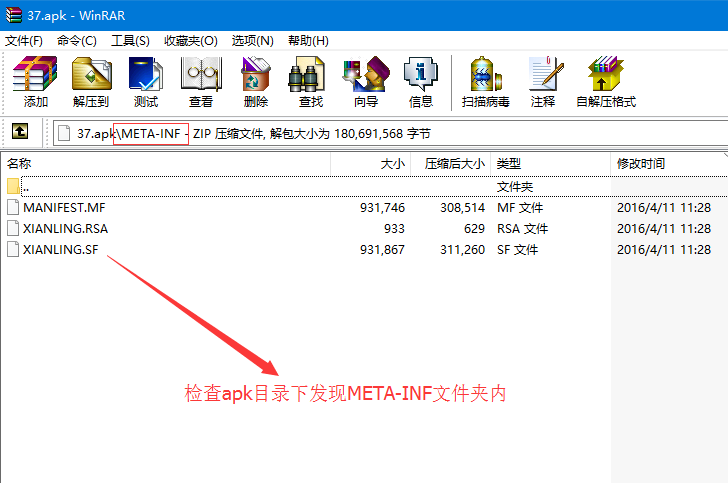The image size is (728, 483).
Task: Select the parent folder '..' icon
Action: point(13,186)
